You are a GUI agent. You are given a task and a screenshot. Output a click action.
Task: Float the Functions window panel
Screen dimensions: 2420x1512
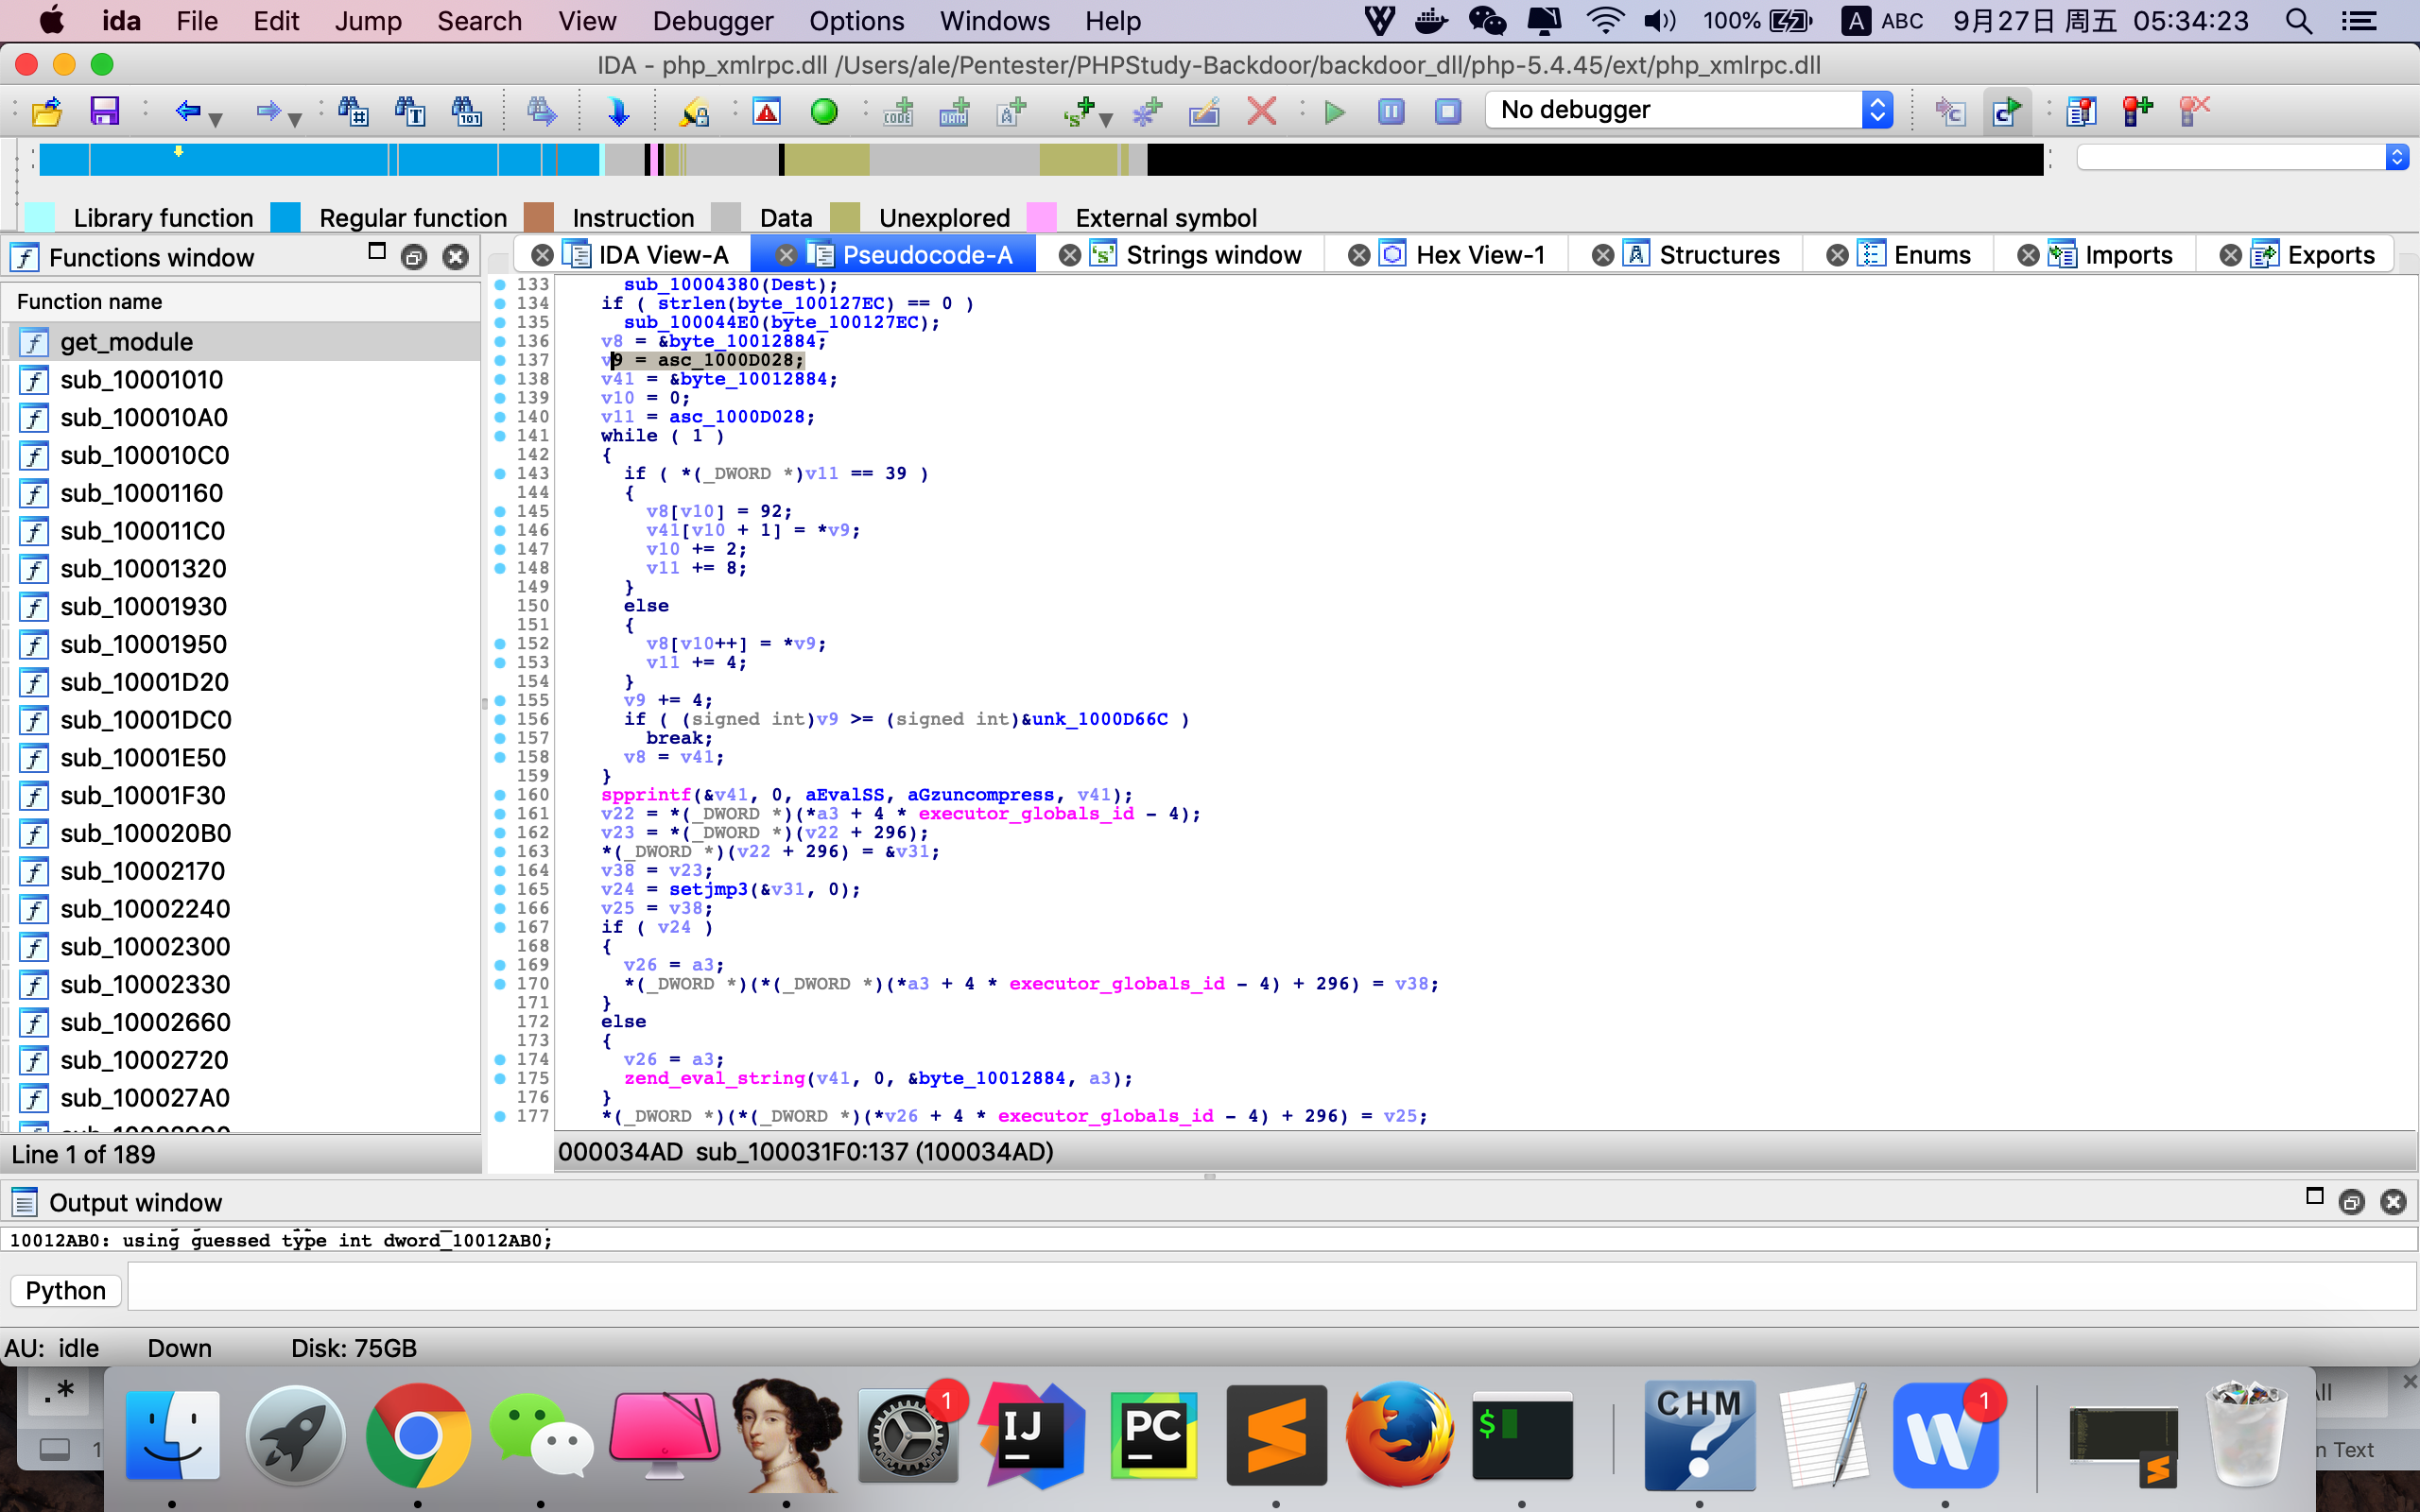(x=413, y=257)
